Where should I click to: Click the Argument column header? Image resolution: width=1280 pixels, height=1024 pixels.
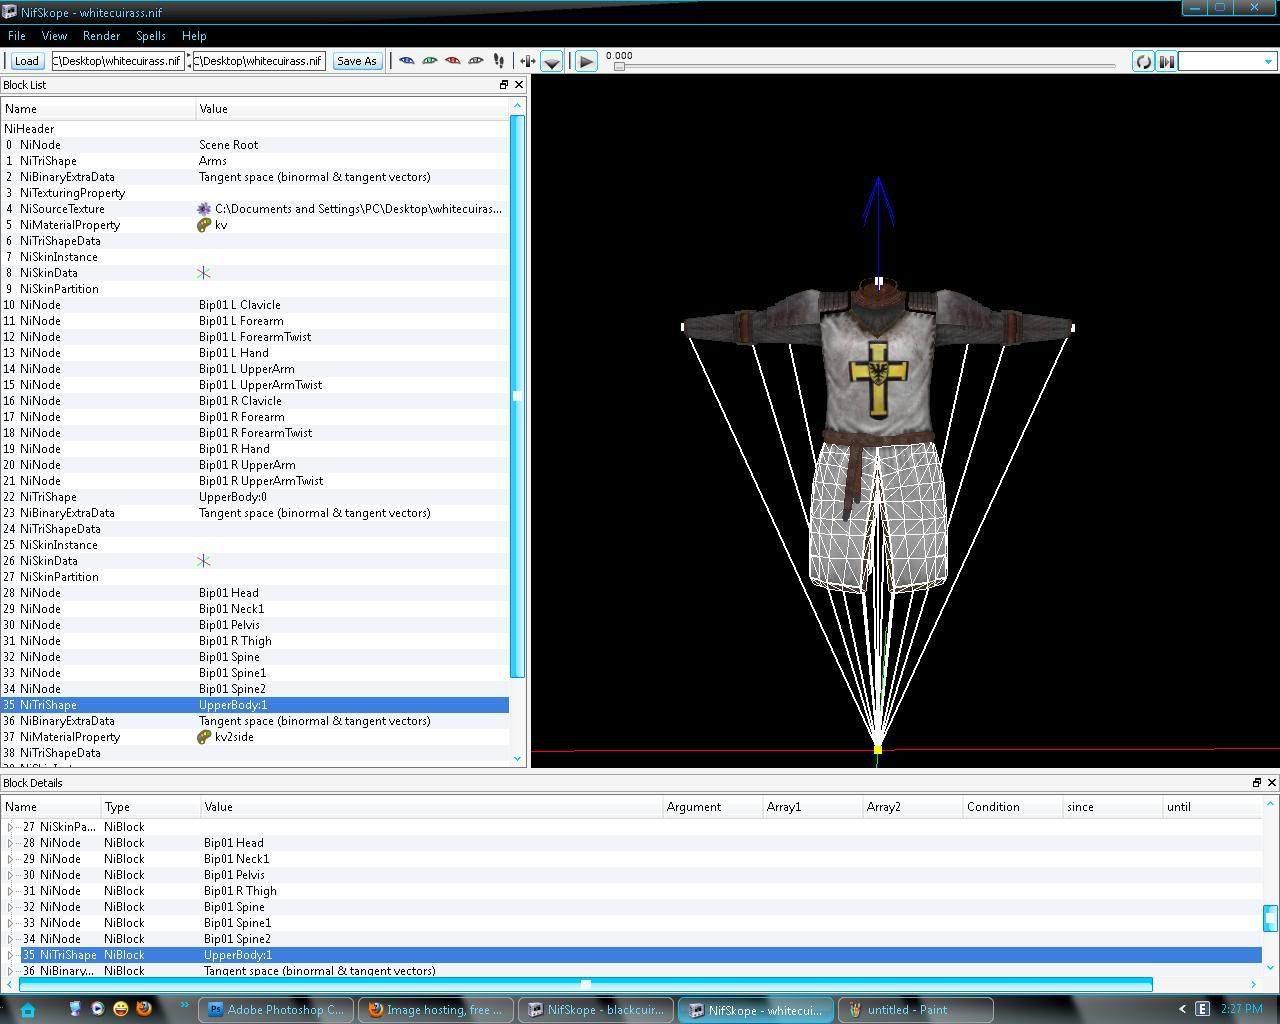coord(713,807)
